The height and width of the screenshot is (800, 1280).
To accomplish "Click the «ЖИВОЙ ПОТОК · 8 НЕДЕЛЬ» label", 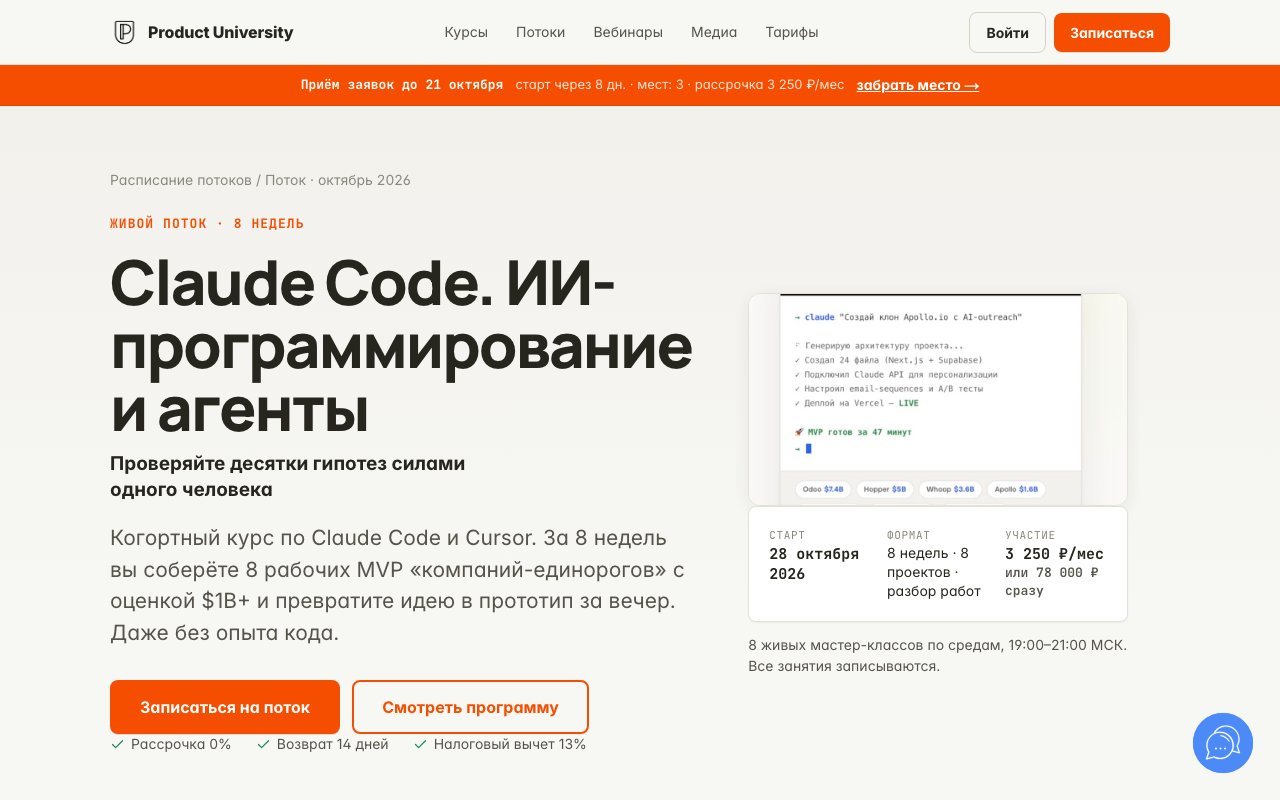I will [207, 223].
